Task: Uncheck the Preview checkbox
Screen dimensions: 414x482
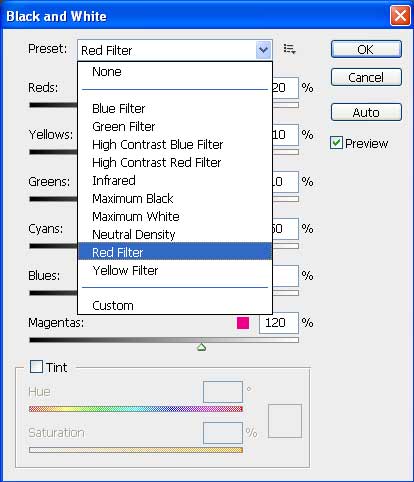Action: point(336,143)
